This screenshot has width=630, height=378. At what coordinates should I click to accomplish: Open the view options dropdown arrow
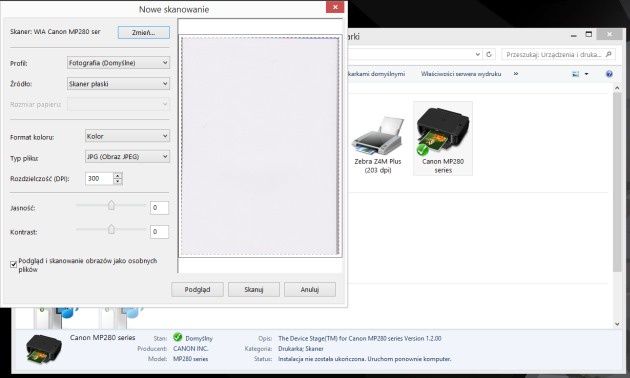click(x=586, y=74)
